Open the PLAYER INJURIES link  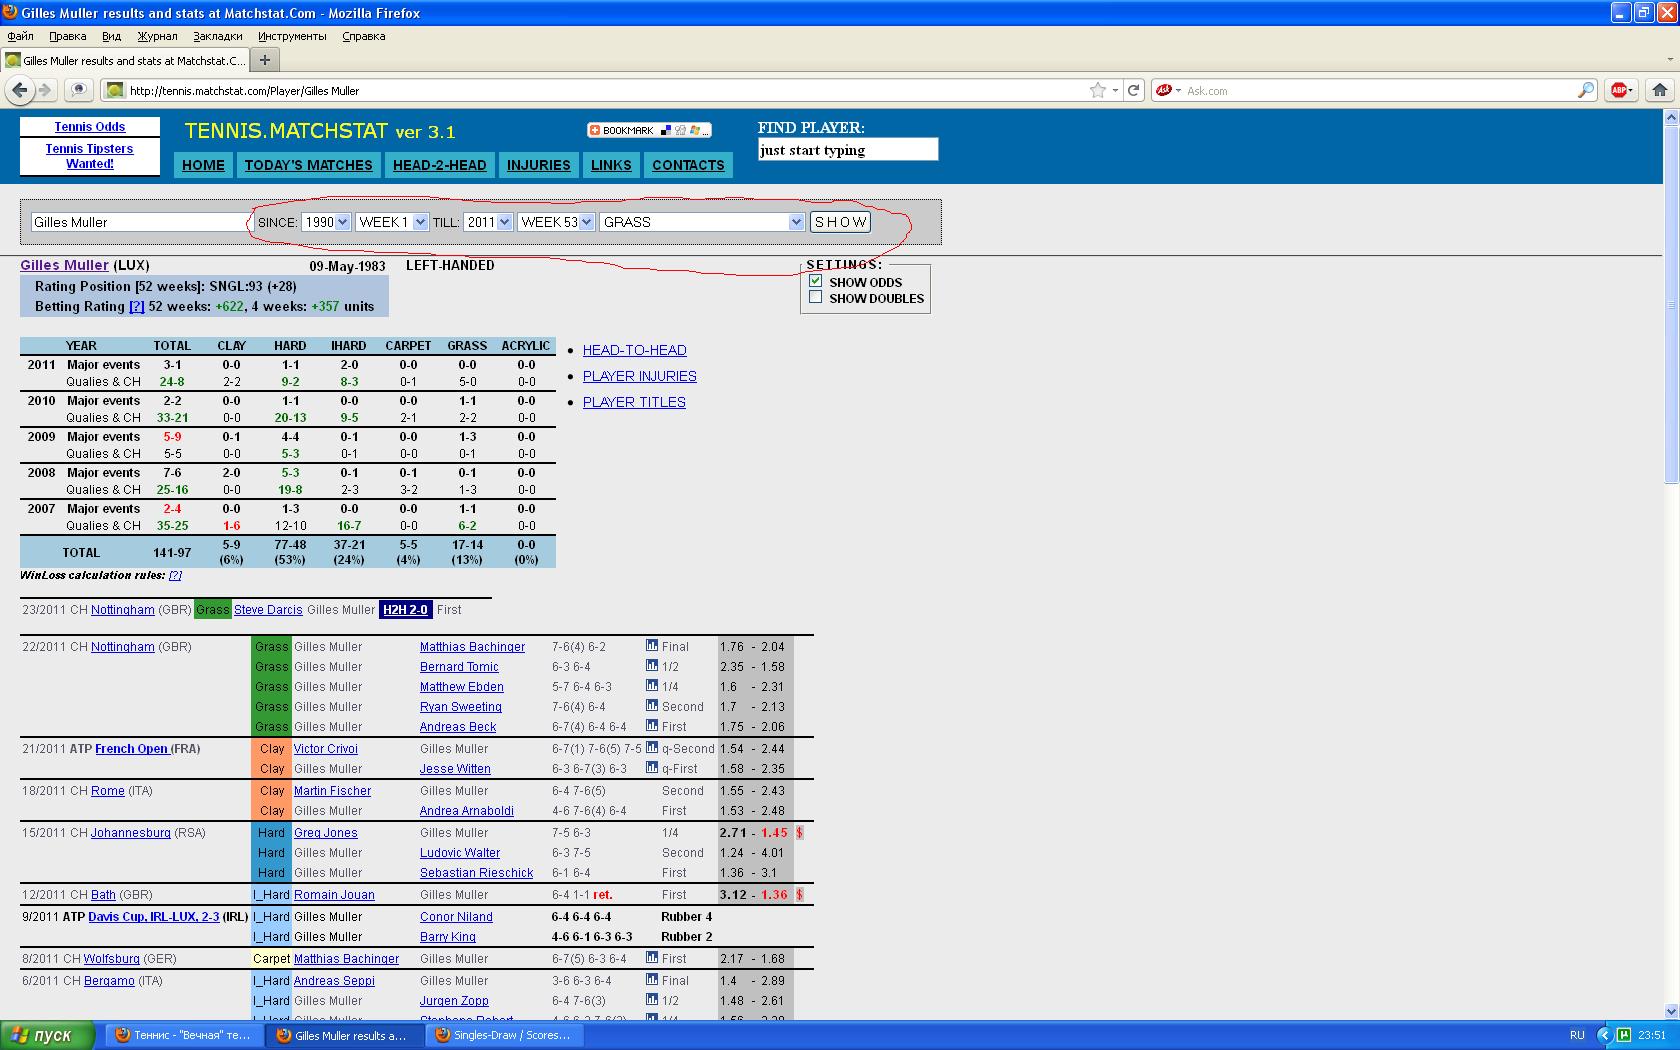pos(640,376)
